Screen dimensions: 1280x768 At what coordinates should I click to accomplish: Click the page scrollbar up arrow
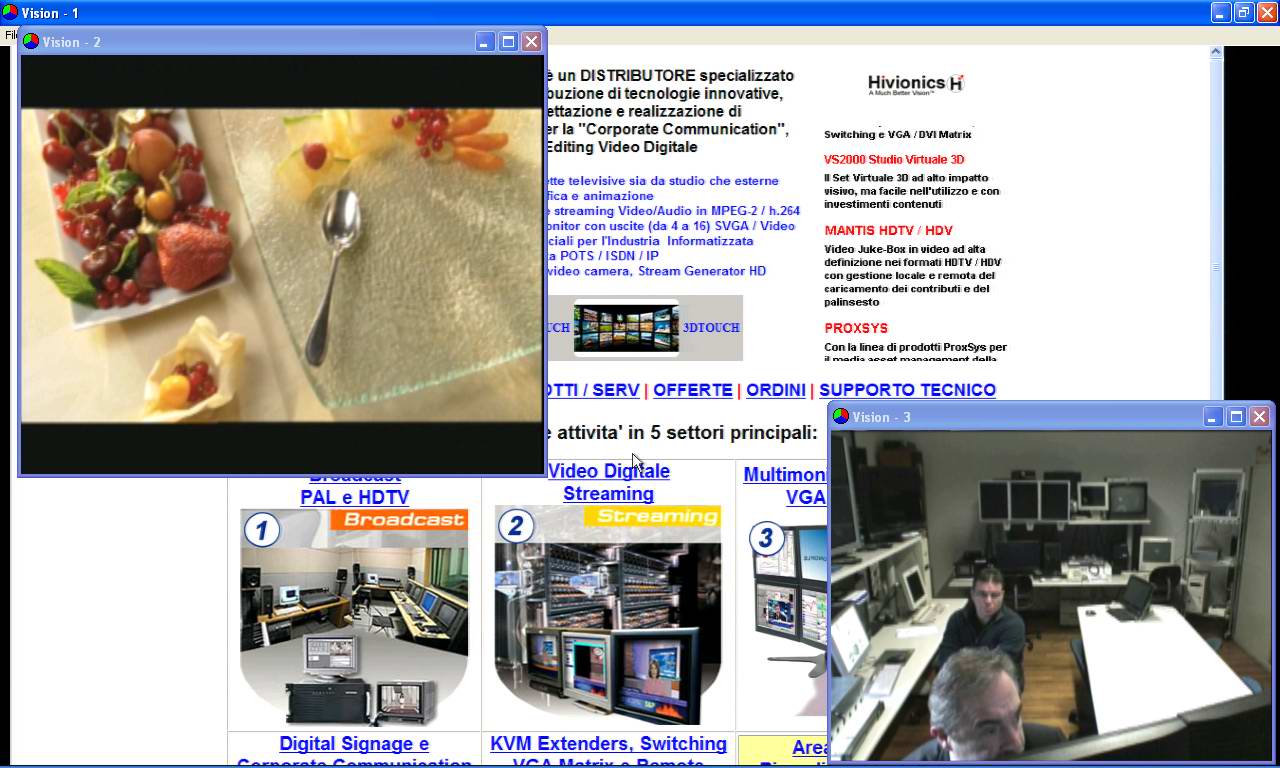(x=1216, y=52)
